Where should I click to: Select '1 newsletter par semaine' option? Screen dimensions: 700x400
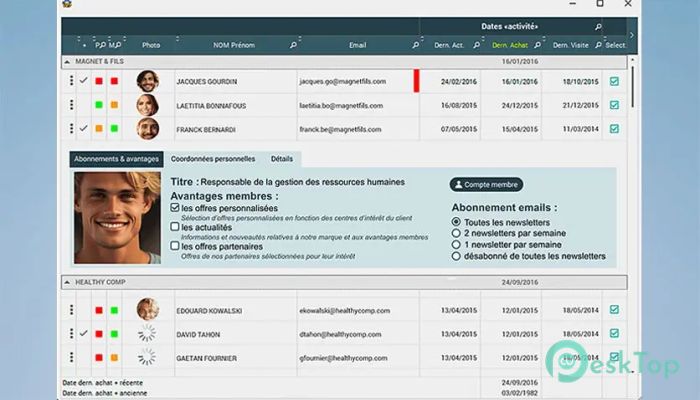(x=456, y=245)
